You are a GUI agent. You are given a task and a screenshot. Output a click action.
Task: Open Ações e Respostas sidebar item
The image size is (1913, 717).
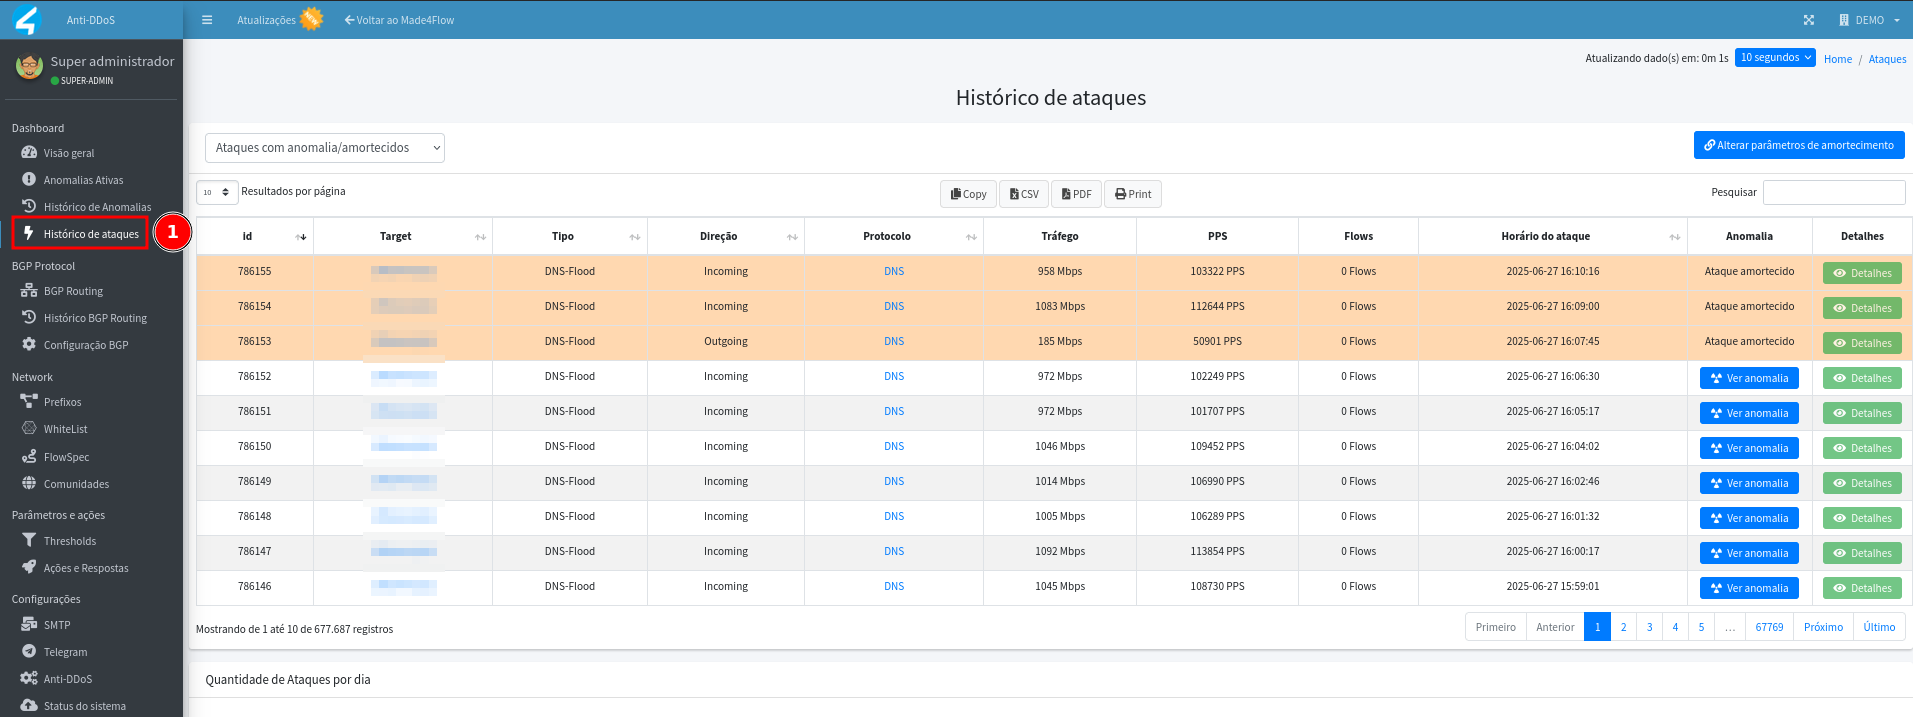point(86,568)
